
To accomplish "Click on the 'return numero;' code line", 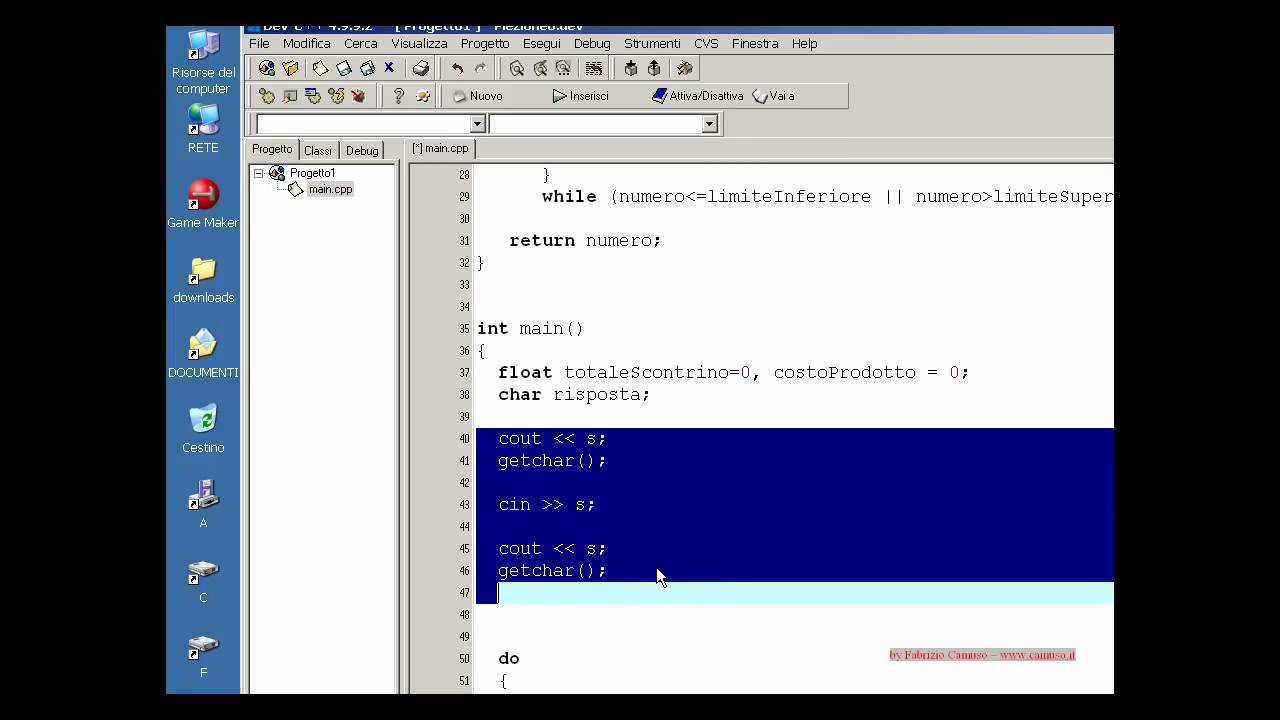I will 585,241.
